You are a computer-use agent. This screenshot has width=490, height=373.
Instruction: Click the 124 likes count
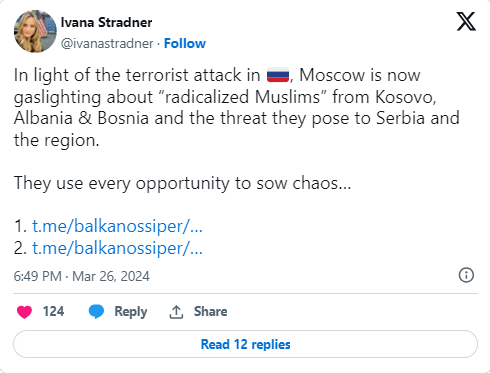[x=53, y=311]
